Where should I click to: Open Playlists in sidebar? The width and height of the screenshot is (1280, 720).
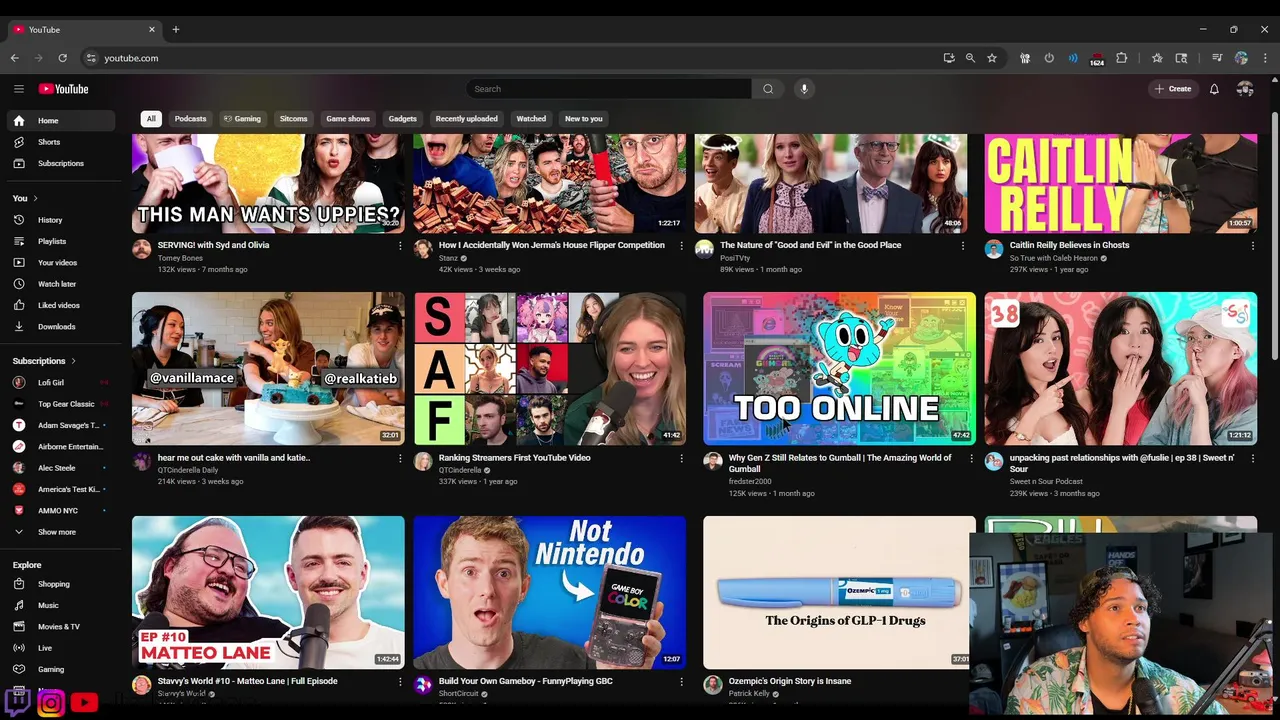pos(60,241)
